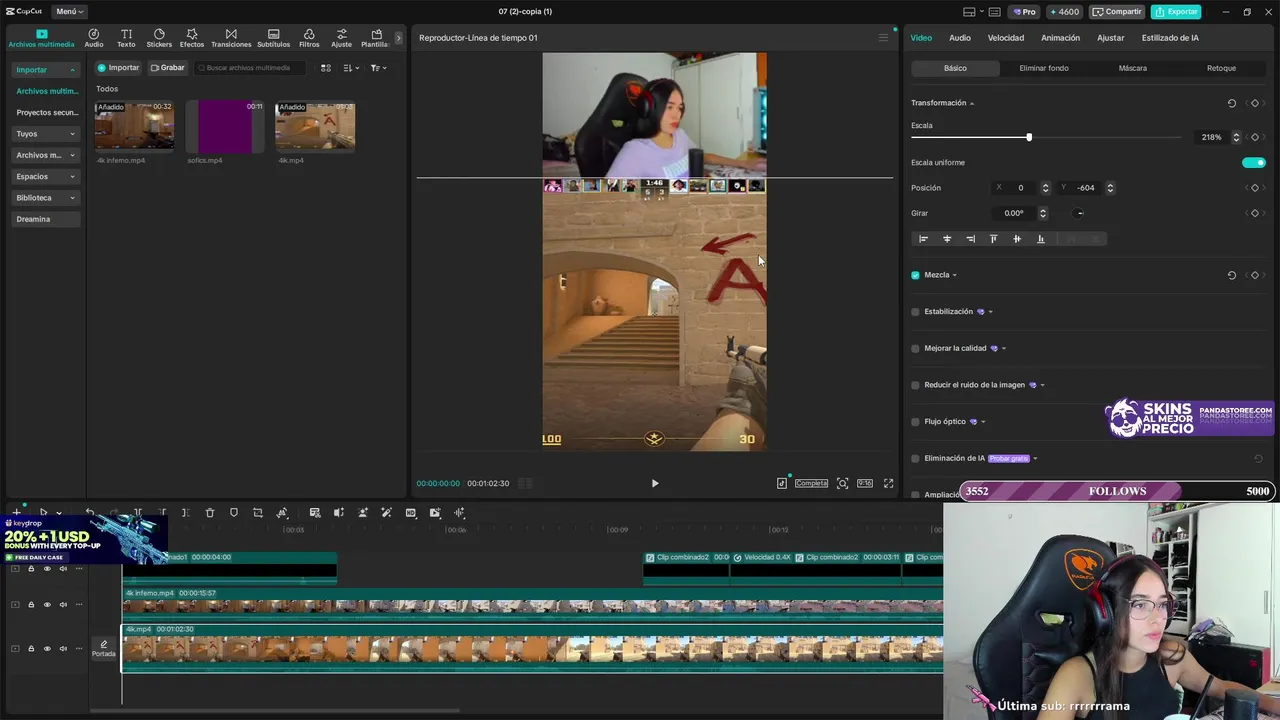
Task: Uncheck the Mezcla checkbox
Action: coord(915,275)
